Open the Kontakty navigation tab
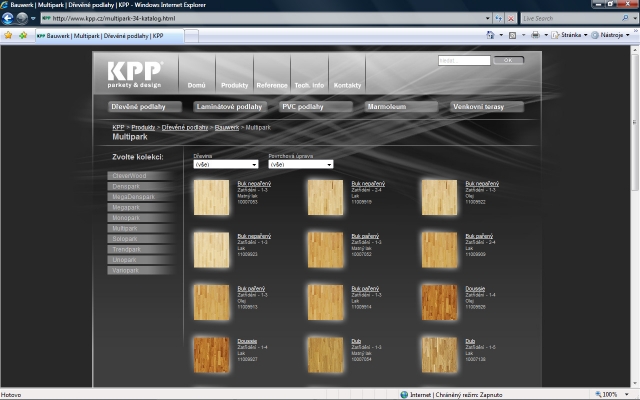 (347, 85)
